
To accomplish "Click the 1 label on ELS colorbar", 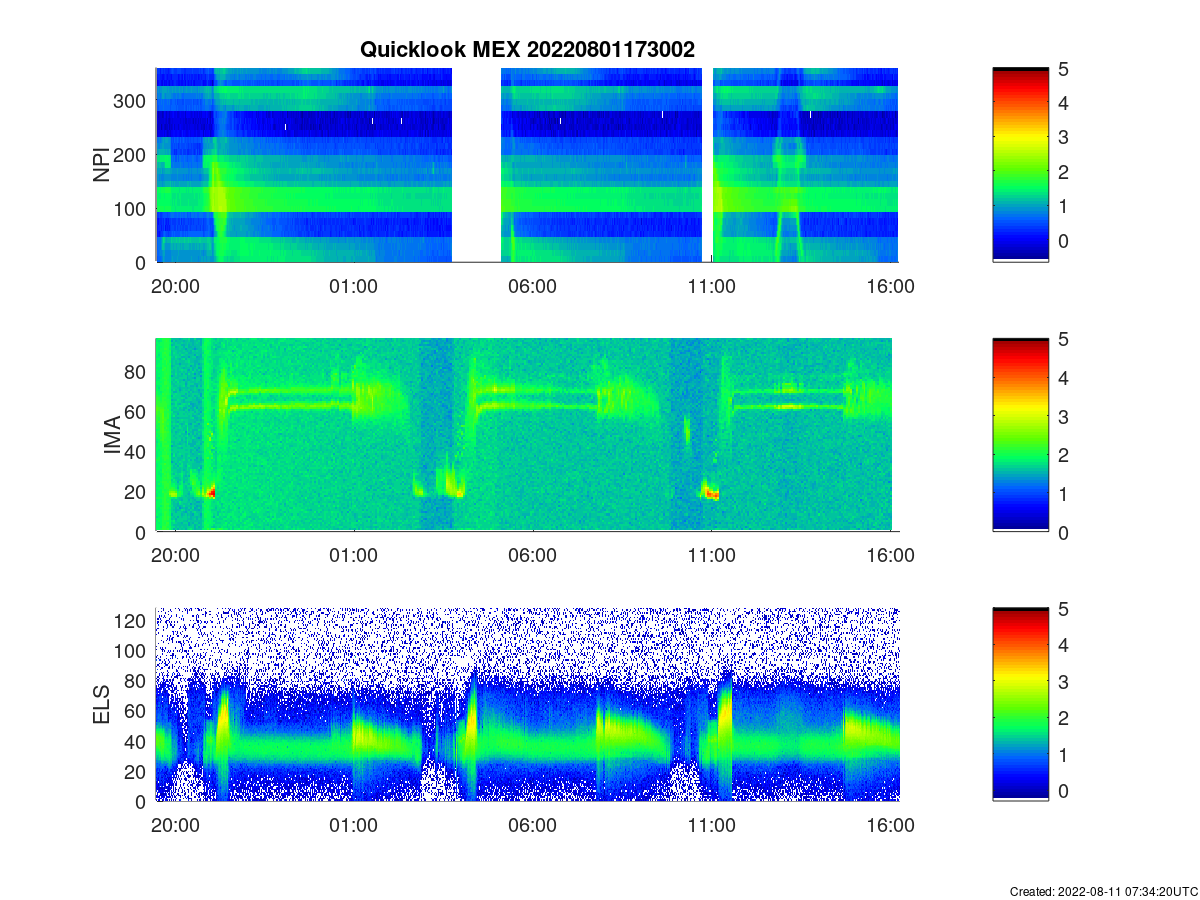I will 1063,755.
